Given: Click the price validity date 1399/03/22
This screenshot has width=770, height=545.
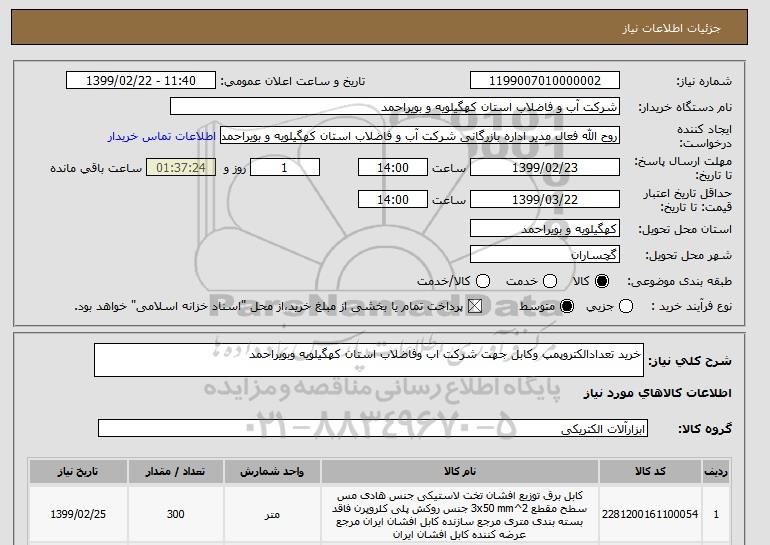Looking at the screenshot, I should 545,199.
